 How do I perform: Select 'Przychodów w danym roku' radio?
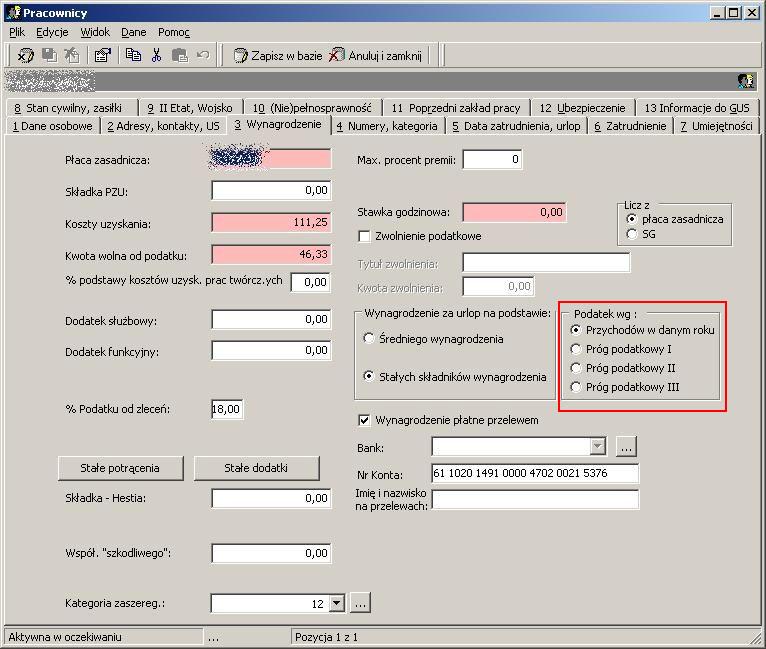pos(575,330)
